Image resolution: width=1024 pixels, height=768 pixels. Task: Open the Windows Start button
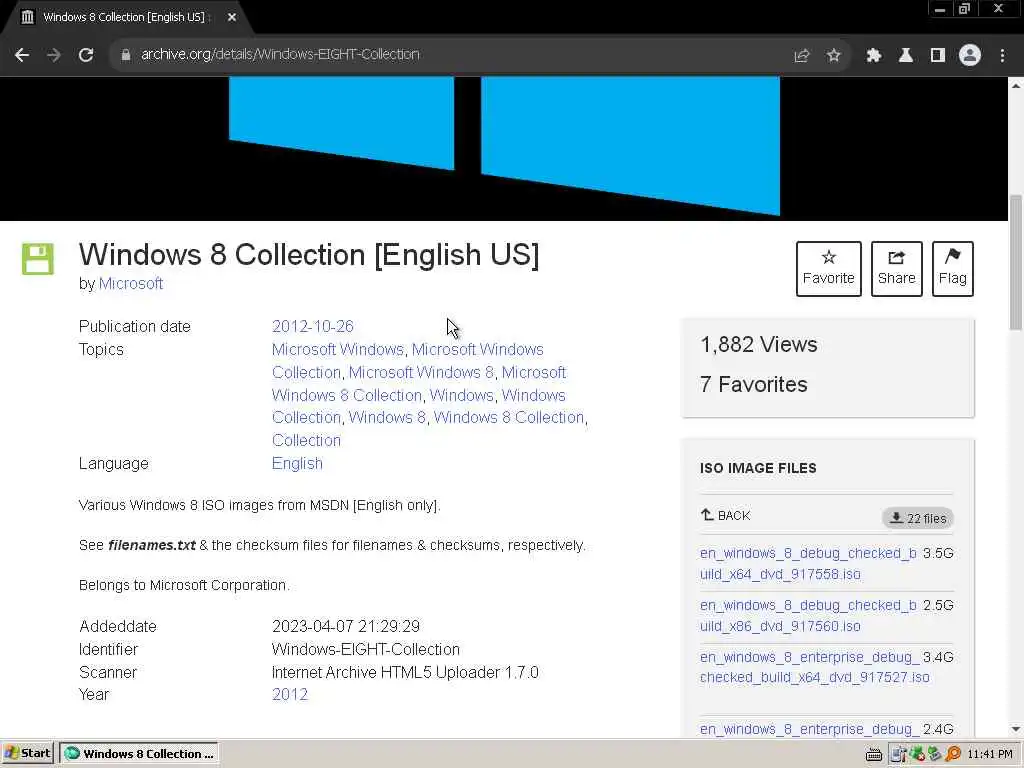click(x=27, y=753)
